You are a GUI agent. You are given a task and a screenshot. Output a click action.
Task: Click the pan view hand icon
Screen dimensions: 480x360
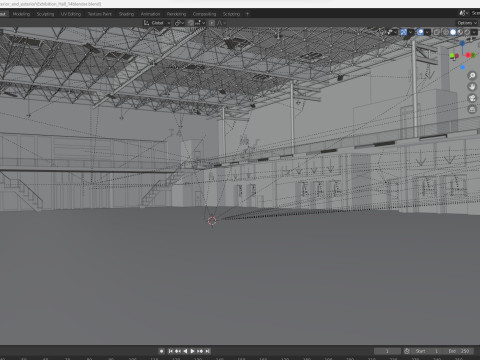472,87
